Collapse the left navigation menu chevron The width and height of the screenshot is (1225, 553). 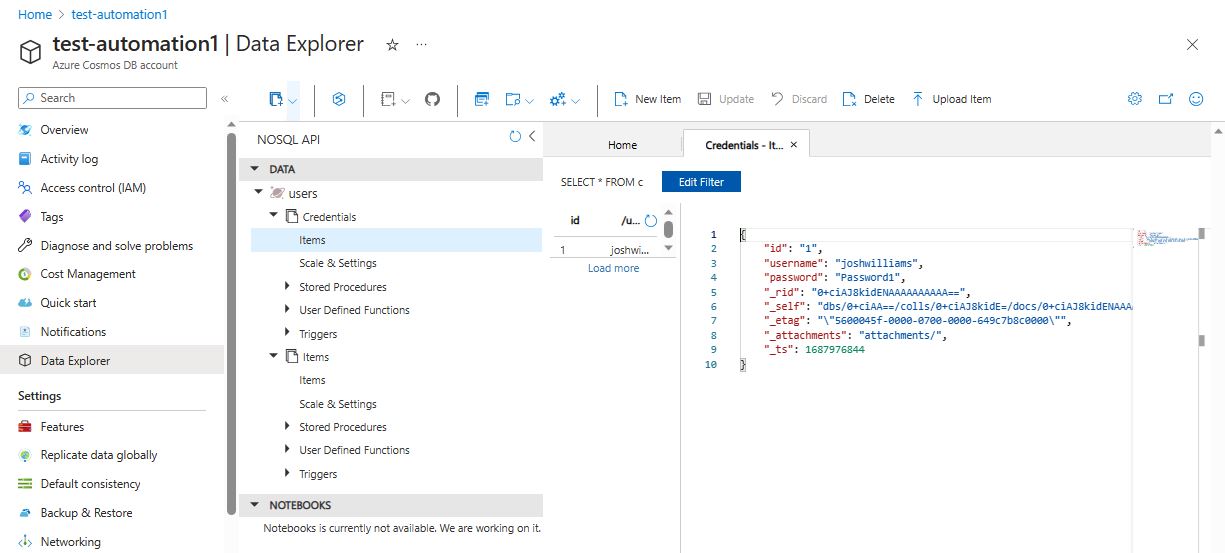(x=224, y=98)
